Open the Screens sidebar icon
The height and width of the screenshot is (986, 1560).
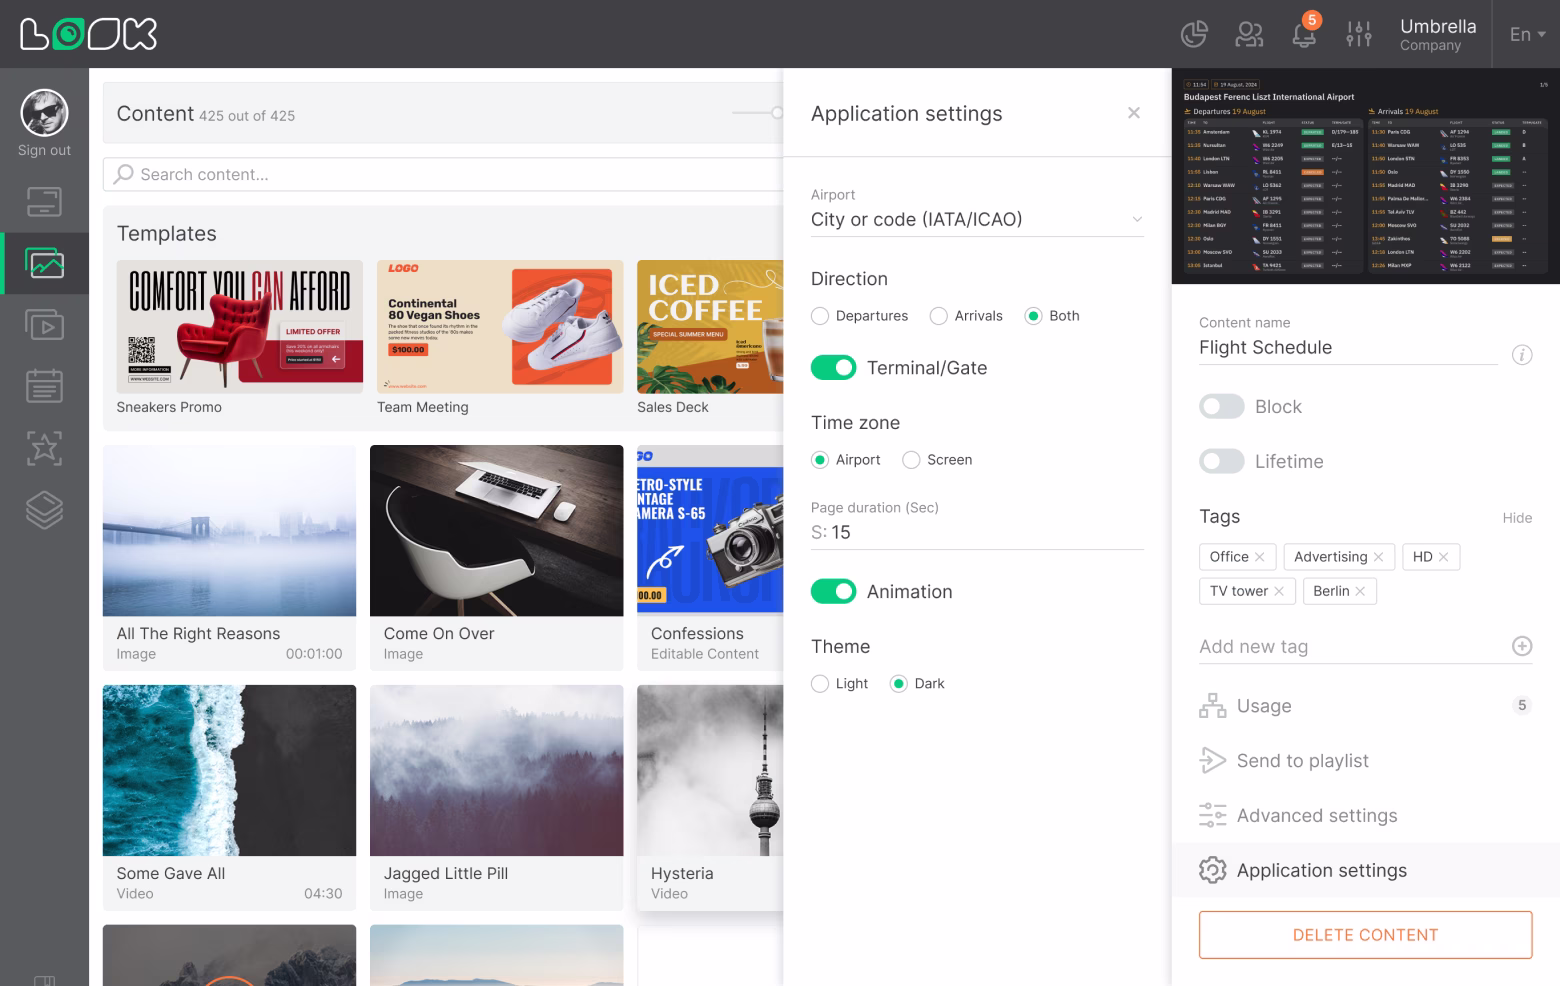coord(44,202)
